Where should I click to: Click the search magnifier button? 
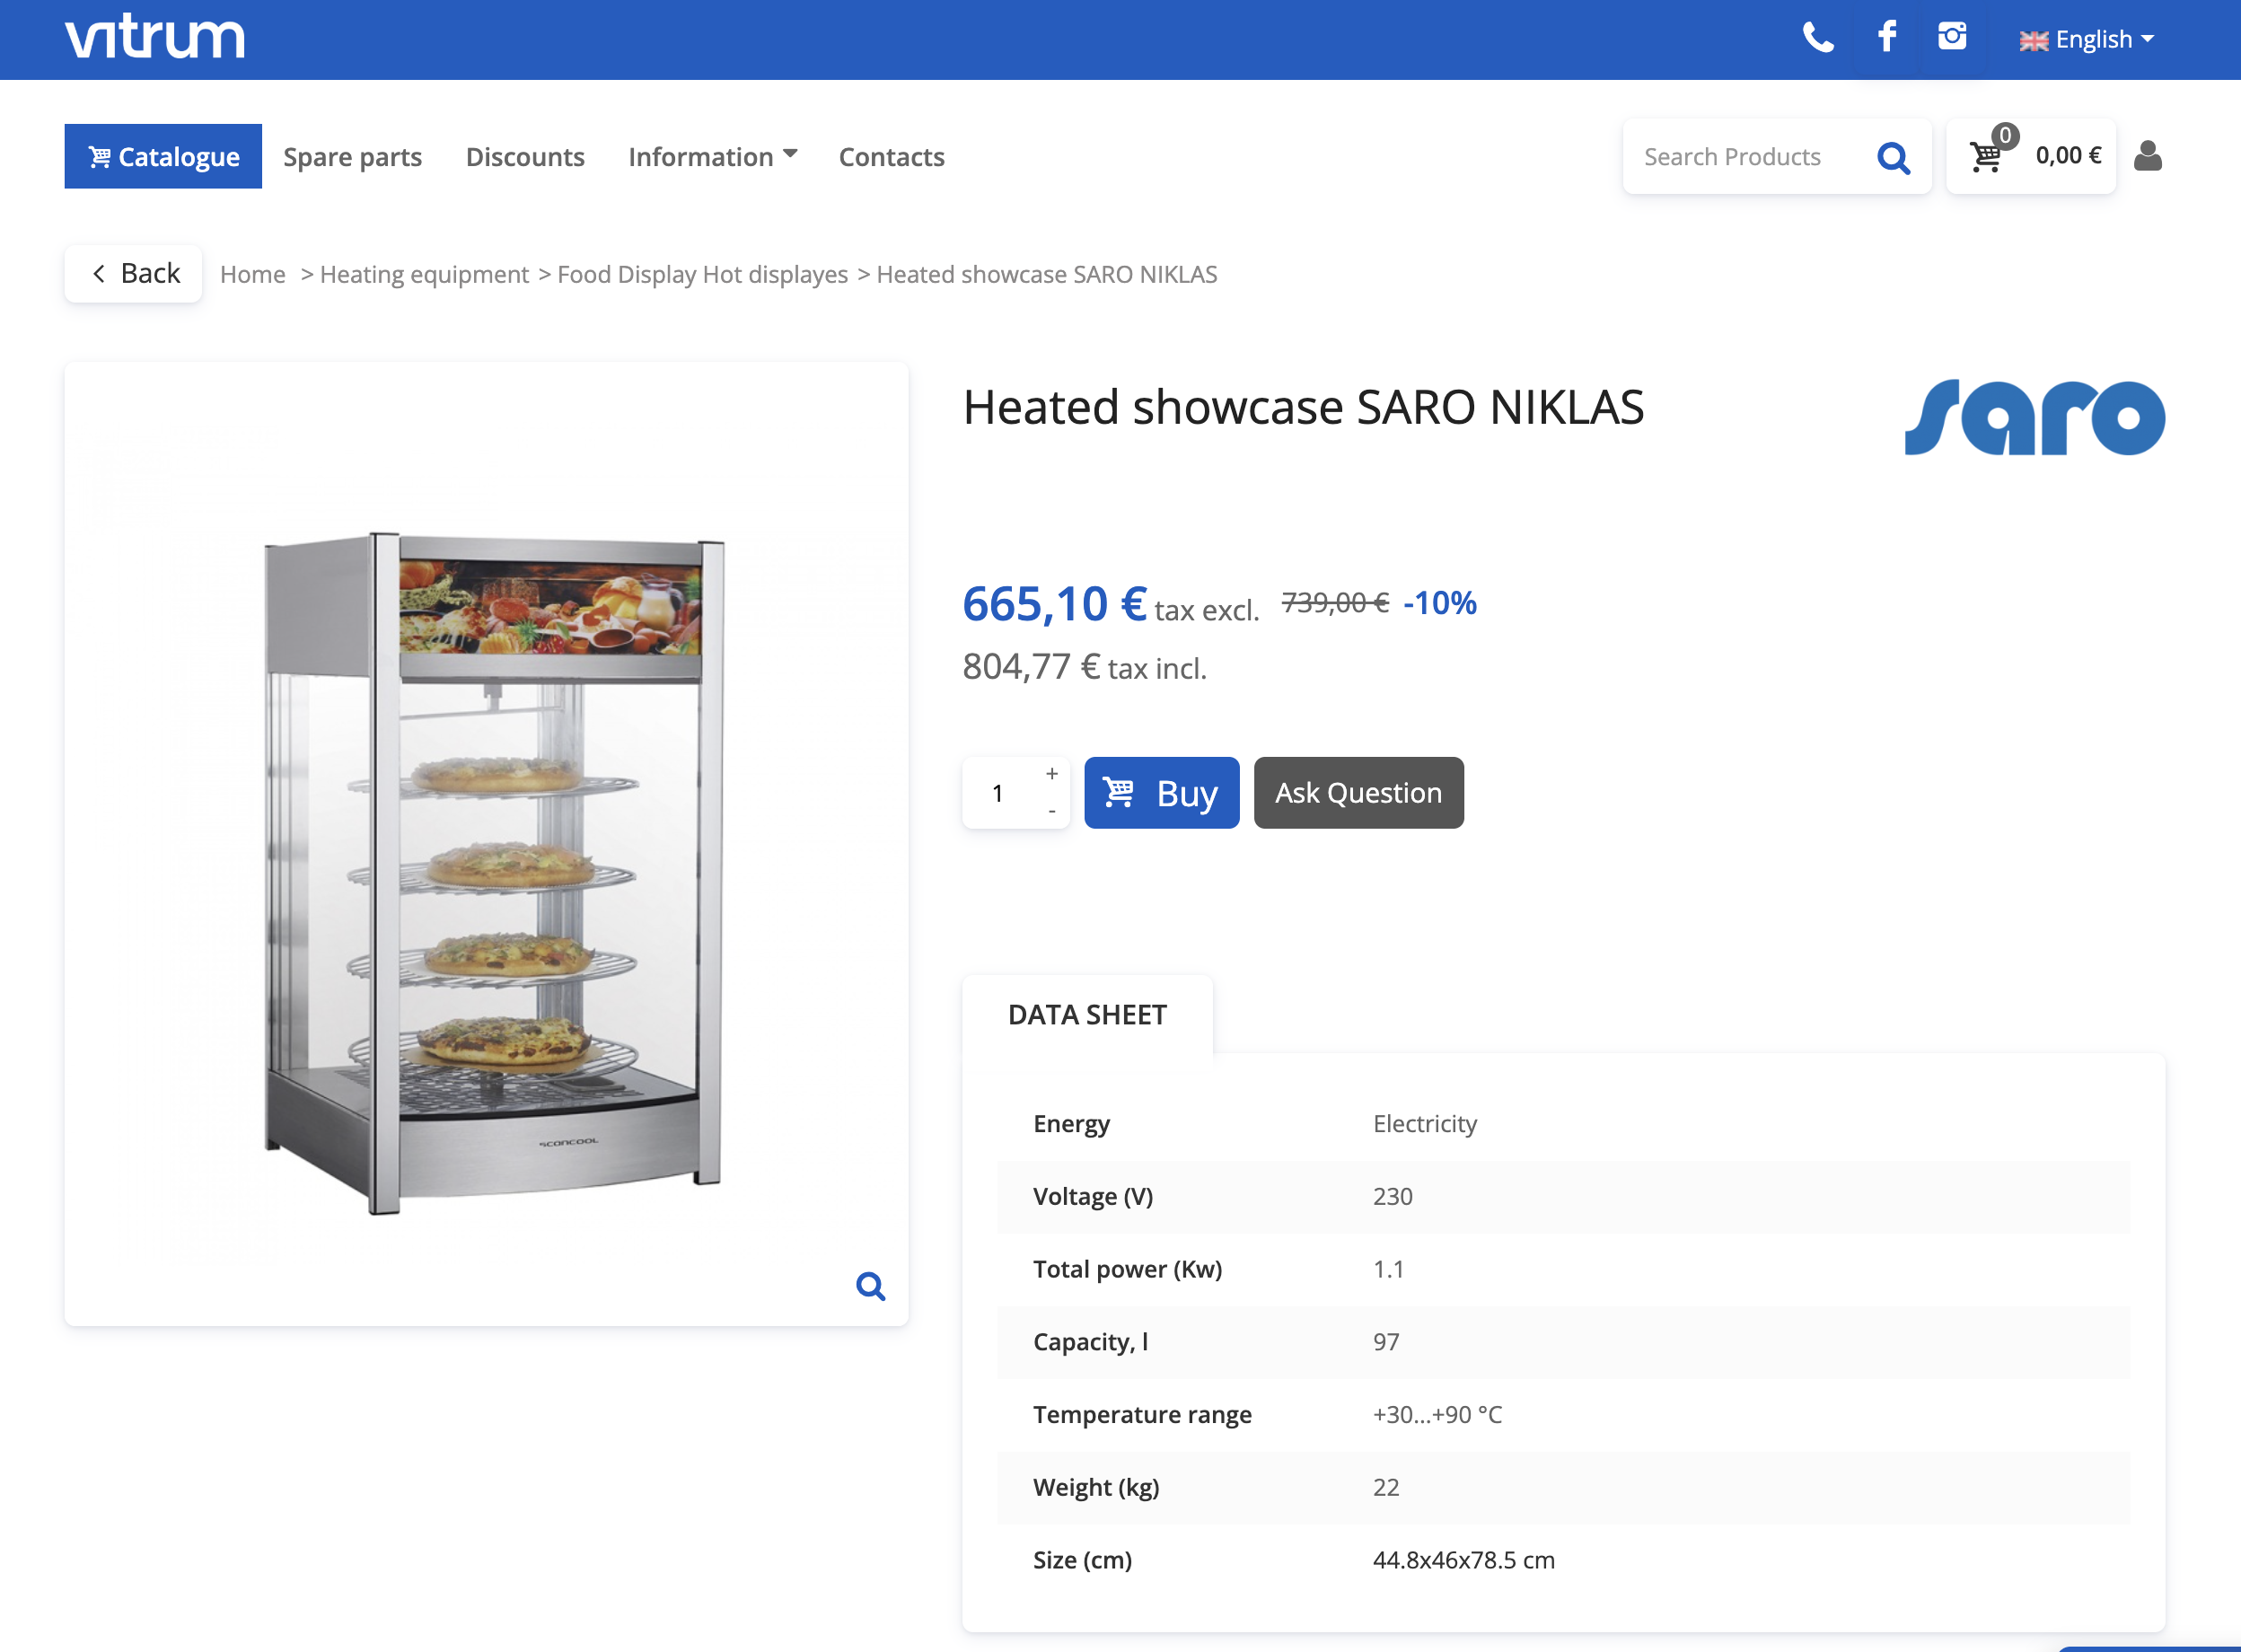point(1893,157)
